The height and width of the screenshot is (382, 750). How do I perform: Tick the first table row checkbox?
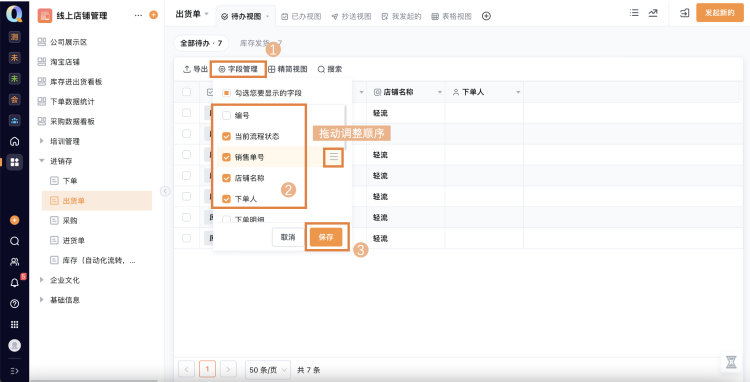[186, 113]
